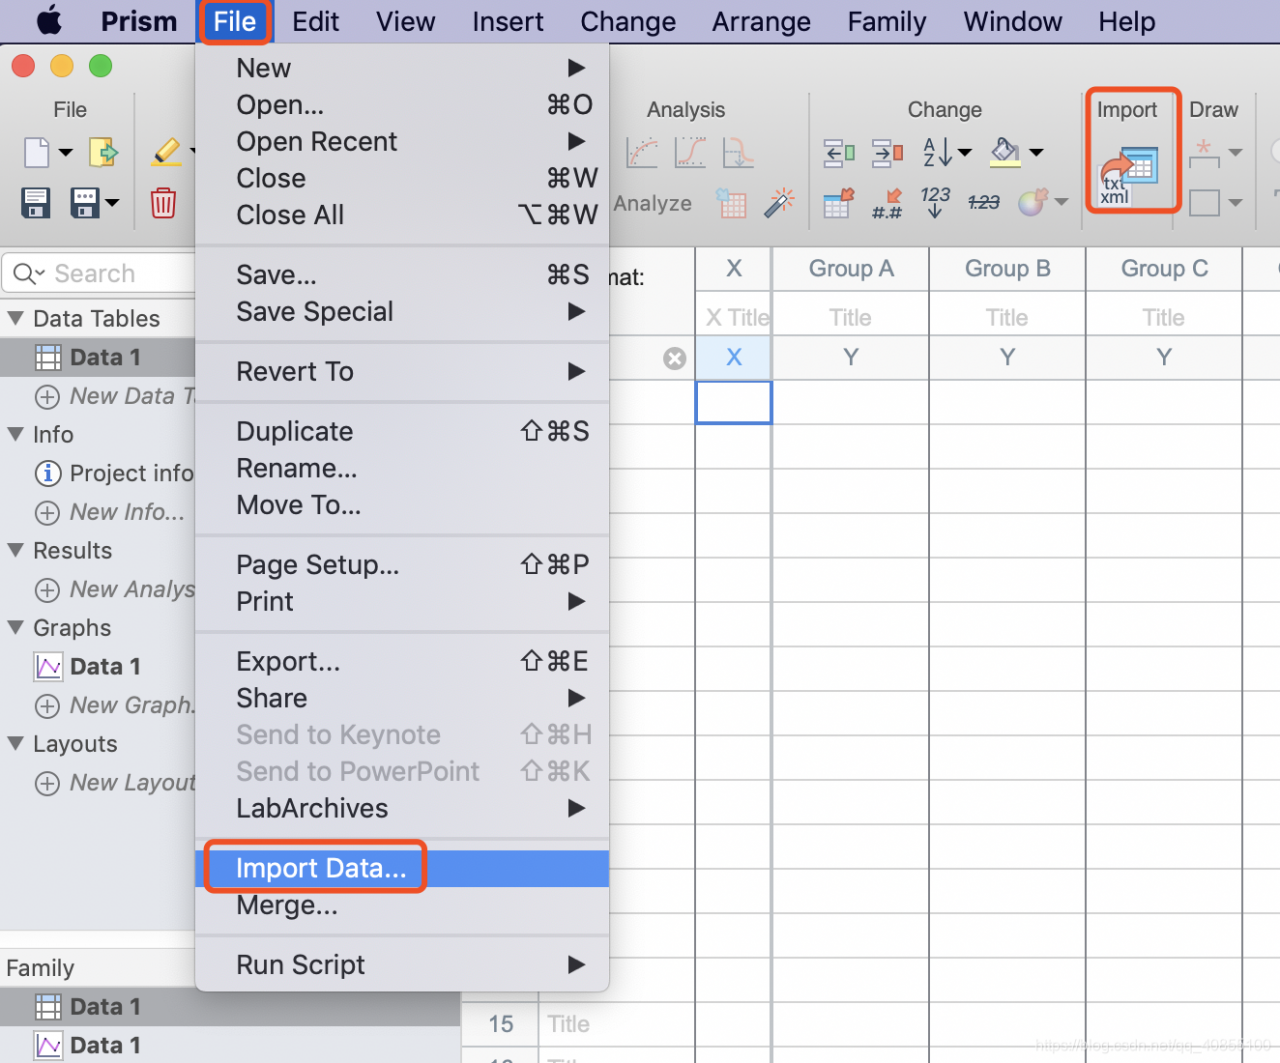This screenshot has height=1063, width=1280.
Task: Click the color sphere icon in Change
Action: tap(1033, 202)
